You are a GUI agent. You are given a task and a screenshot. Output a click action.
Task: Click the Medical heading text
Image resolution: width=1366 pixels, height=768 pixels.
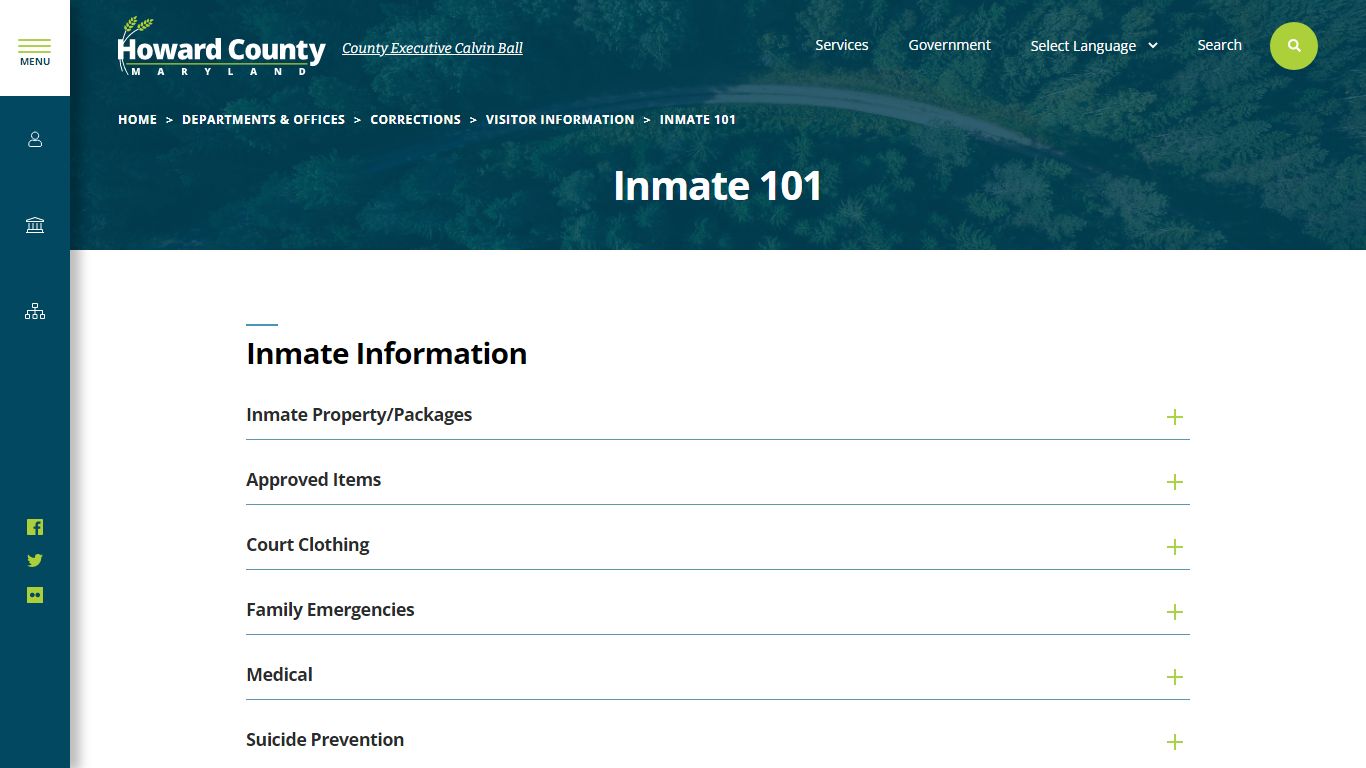279,675
